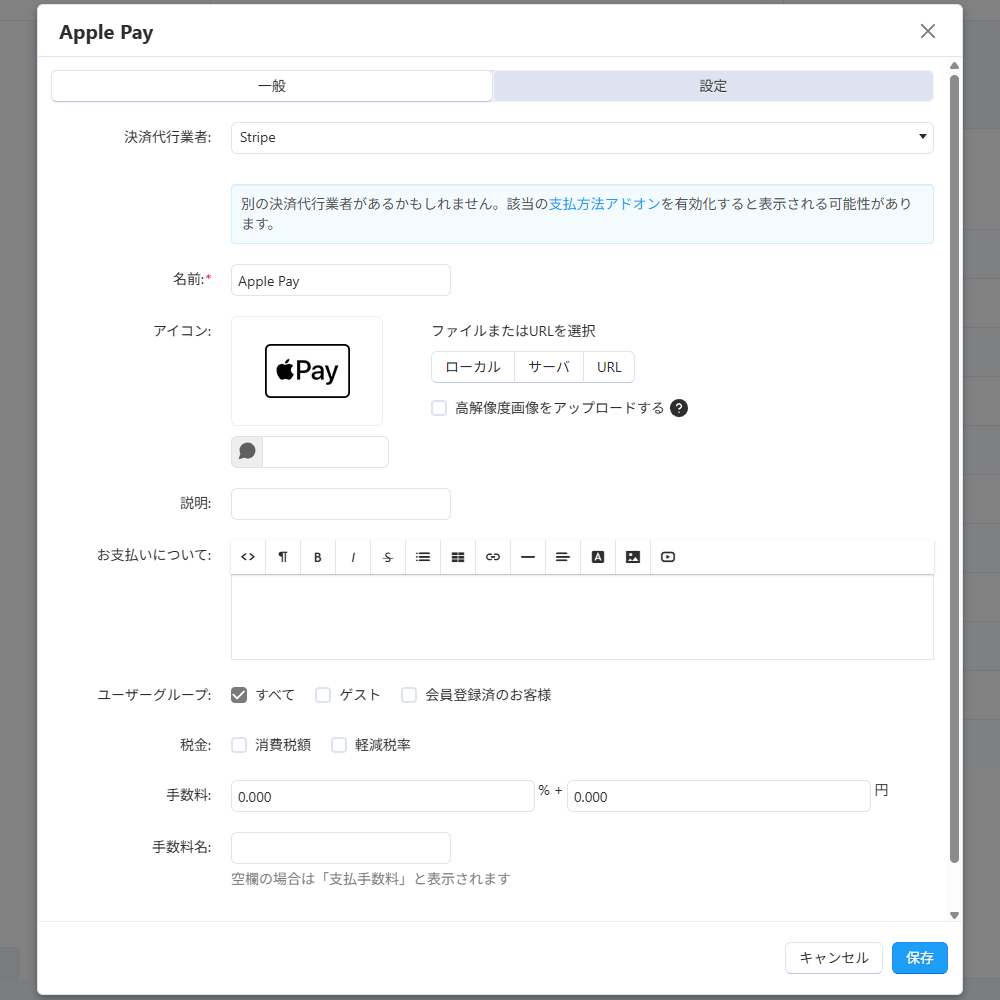
Task: Click the 手数料名 input field
Action: tap(341, 848)
